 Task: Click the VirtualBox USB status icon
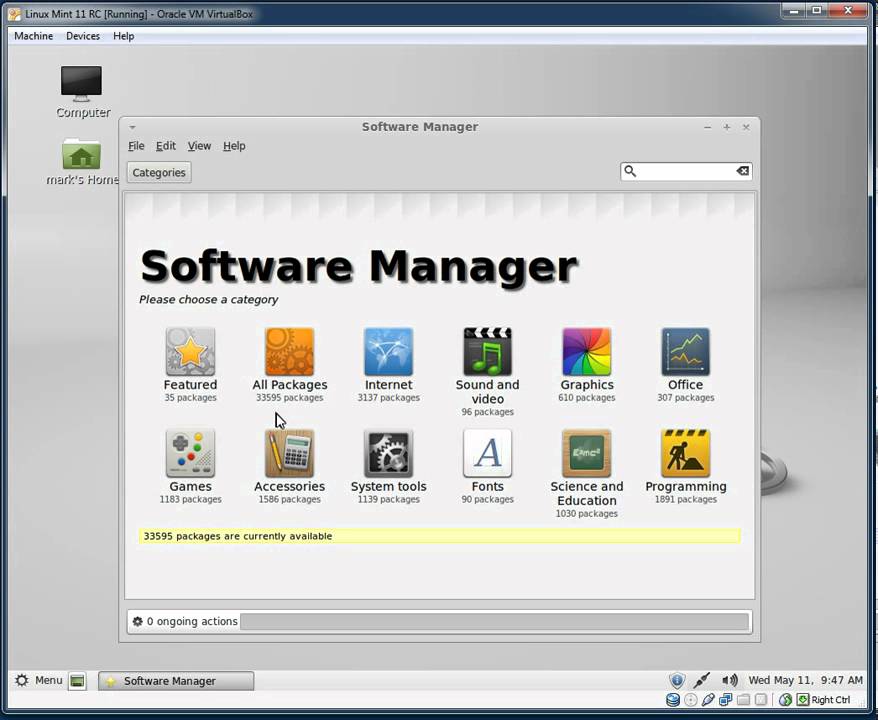(x=708, y=700)
